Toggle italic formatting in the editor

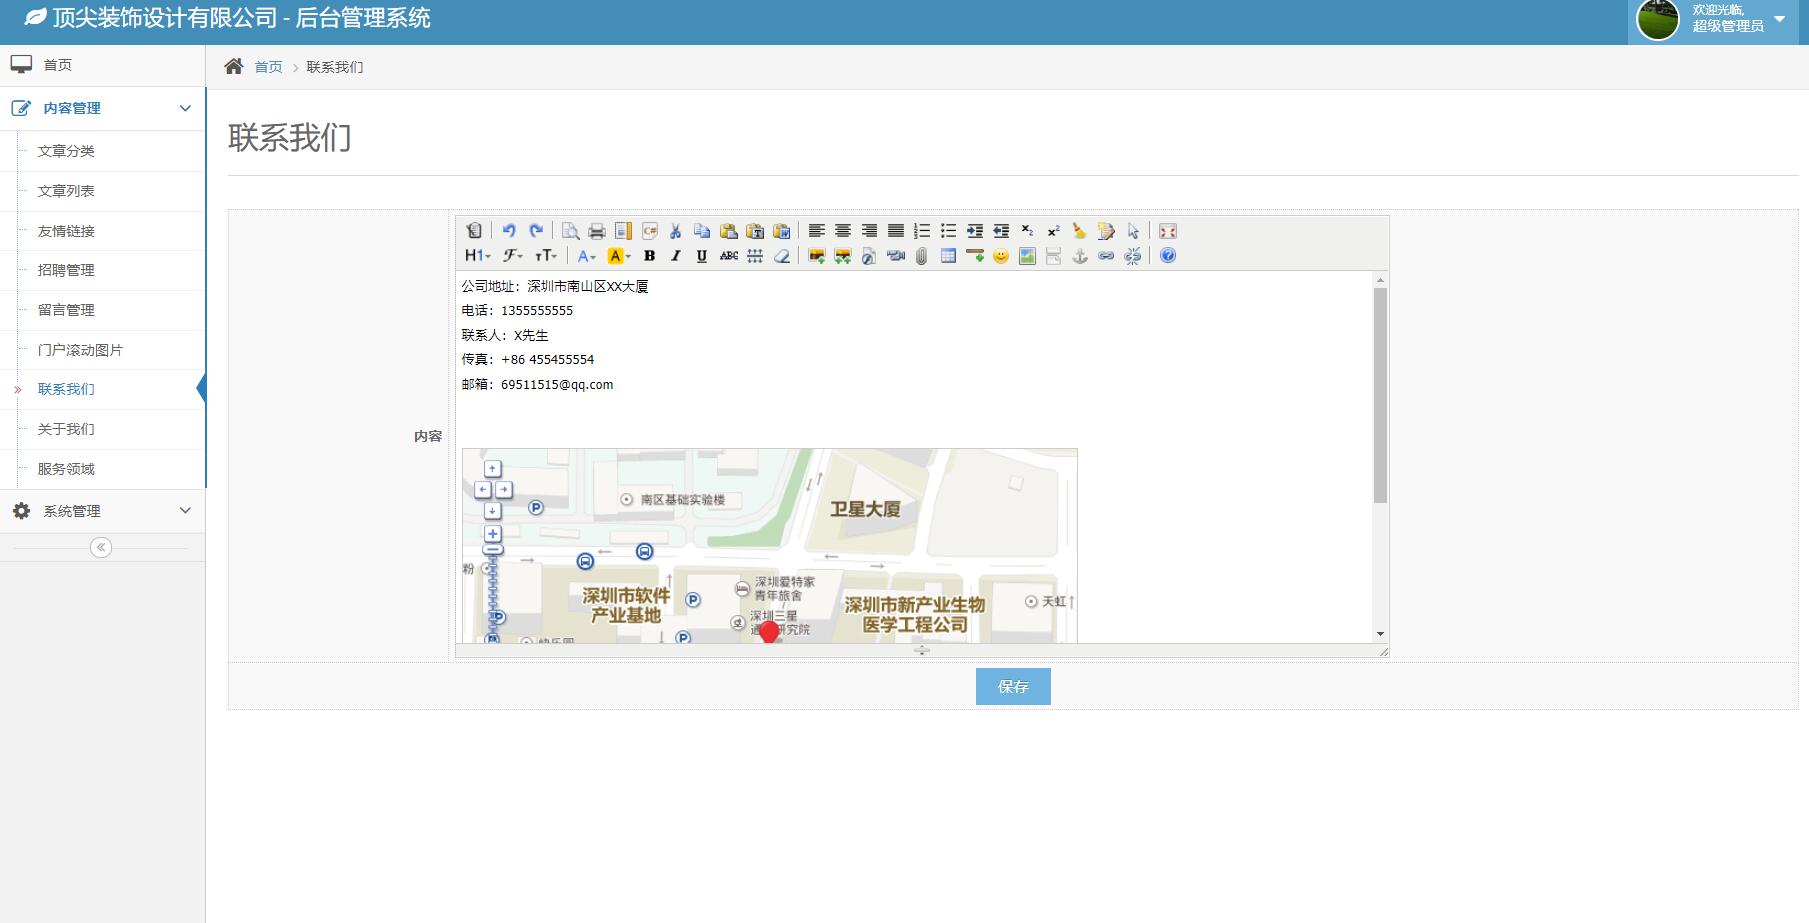(676, 256)
